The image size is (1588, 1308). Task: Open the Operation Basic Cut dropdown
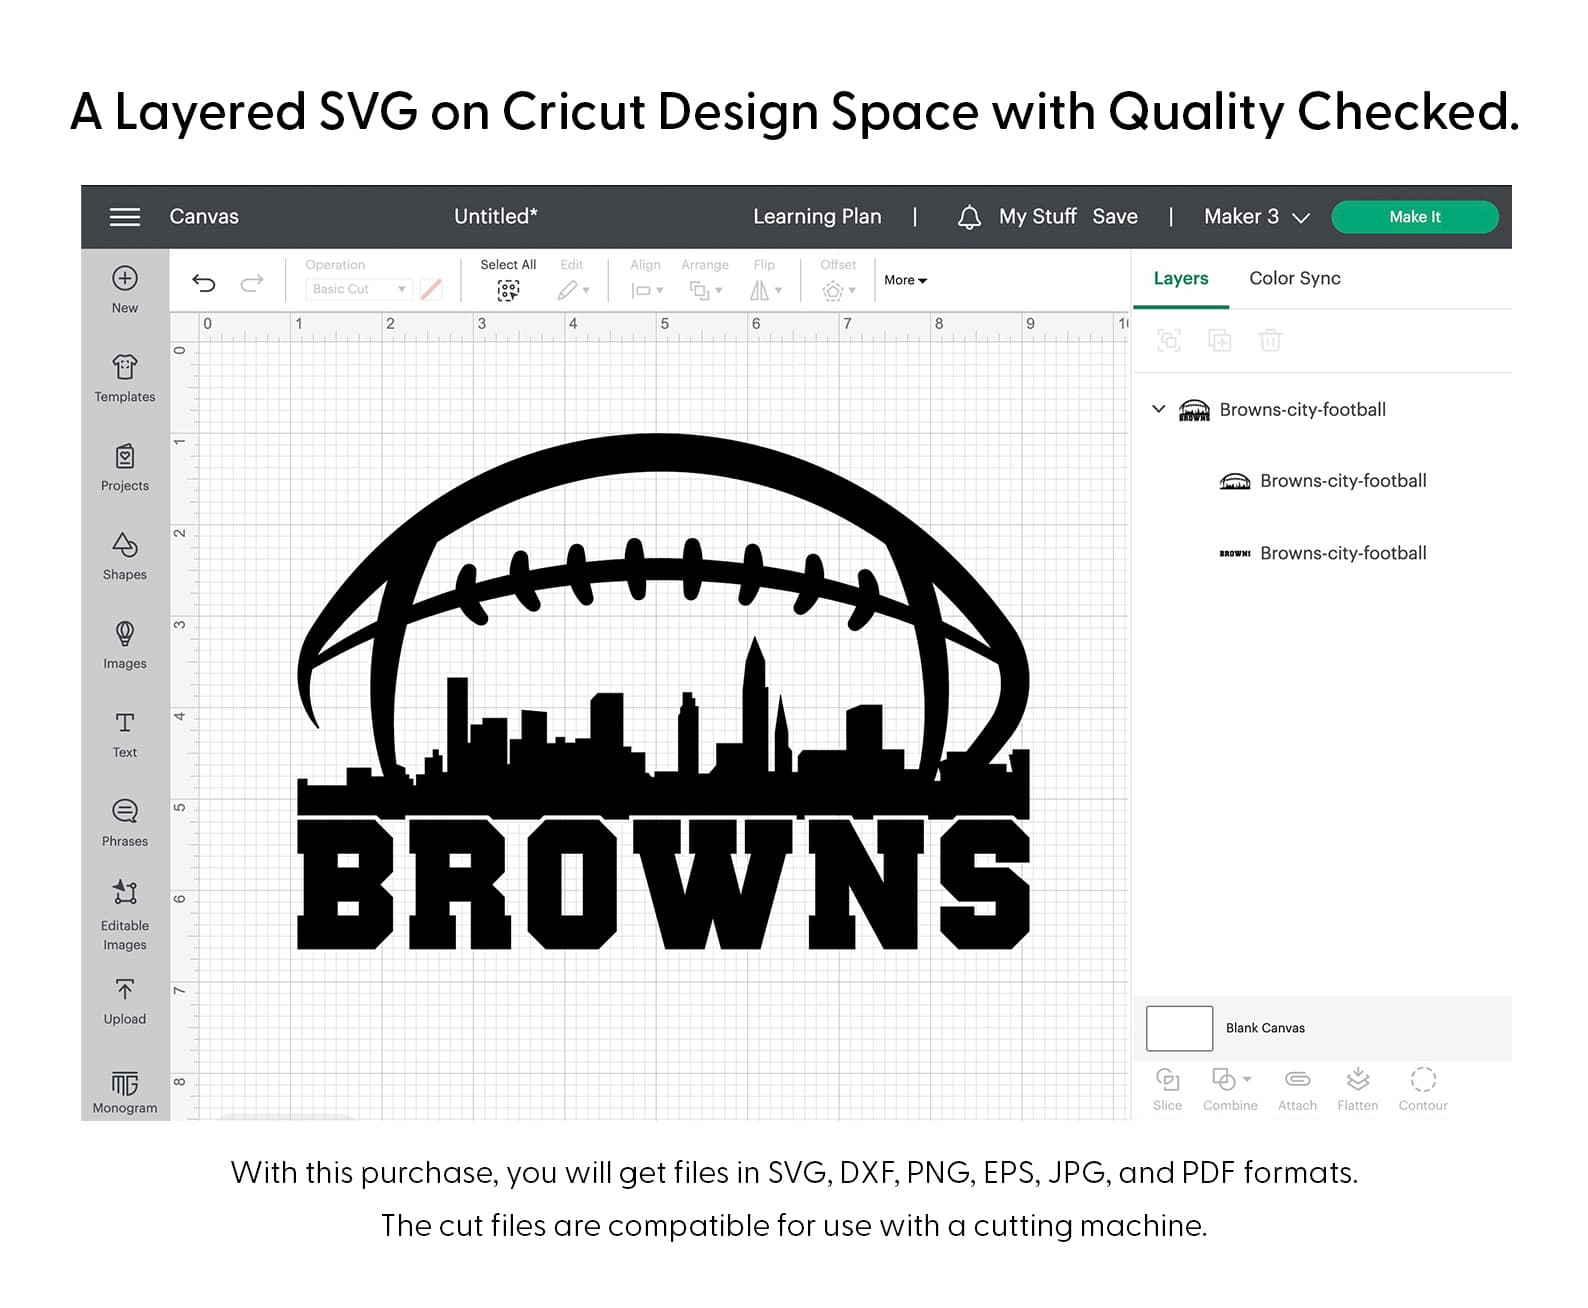[x=359, y=289]
